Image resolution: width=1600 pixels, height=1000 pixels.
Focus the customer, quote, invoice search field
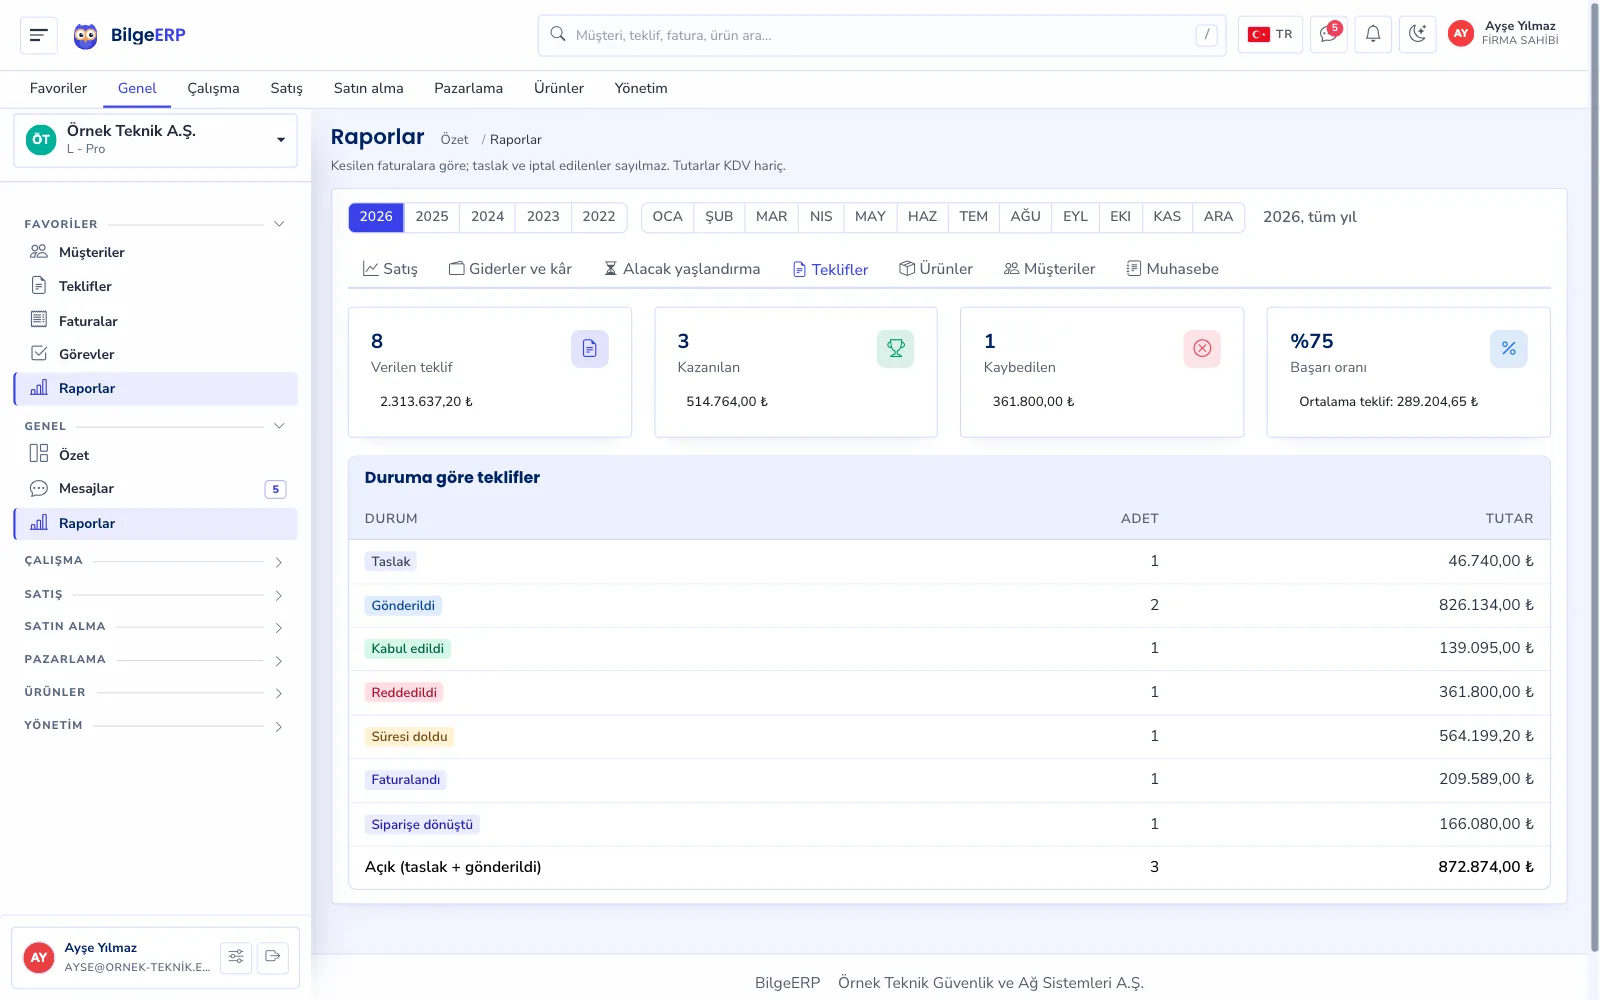coord(882,35)
